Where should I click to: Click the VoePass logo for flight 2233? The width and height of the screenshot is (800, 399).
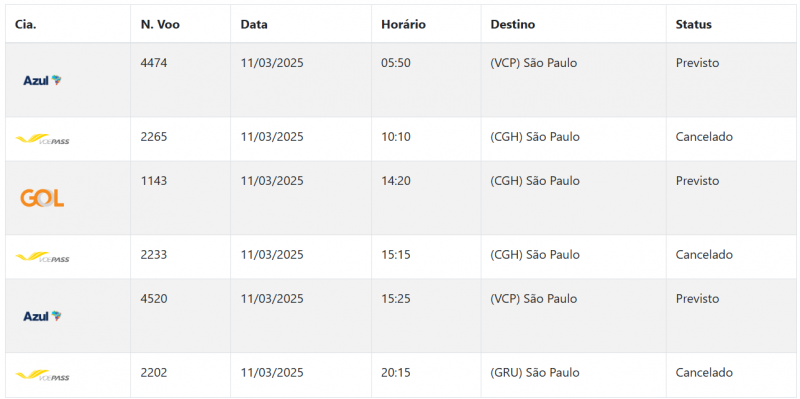(42, 257)
